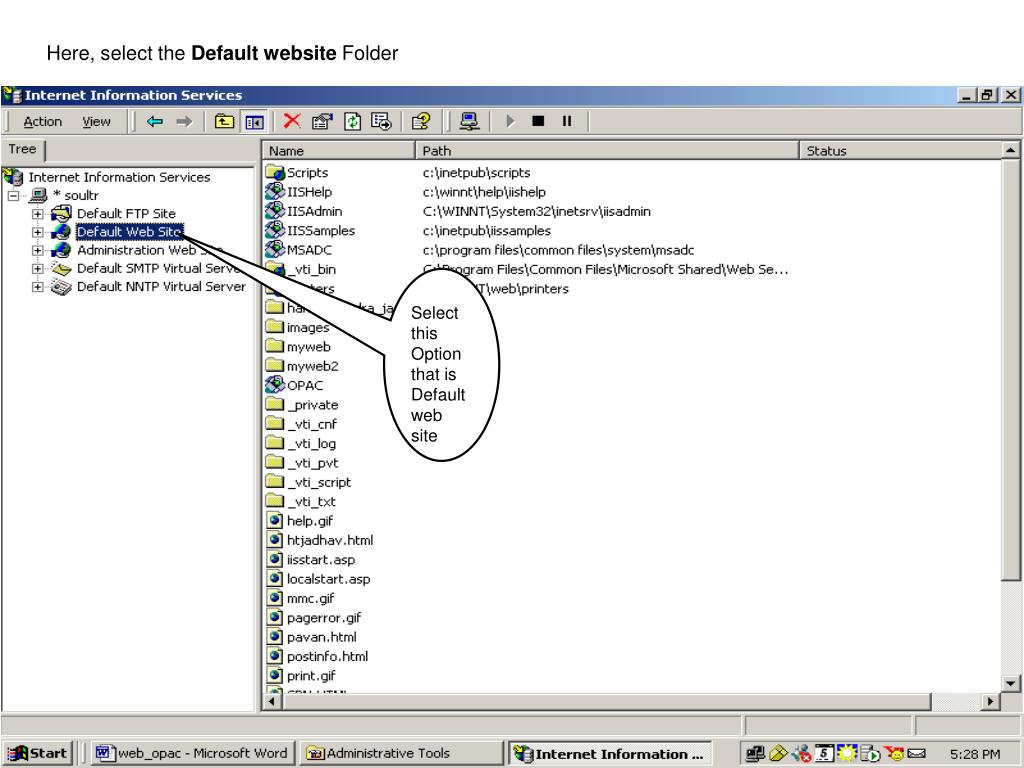The width and height of the screenshot is (1024, 768).
Task: Click the Default FTP Site icon
Action: click(x=61, y=213)
